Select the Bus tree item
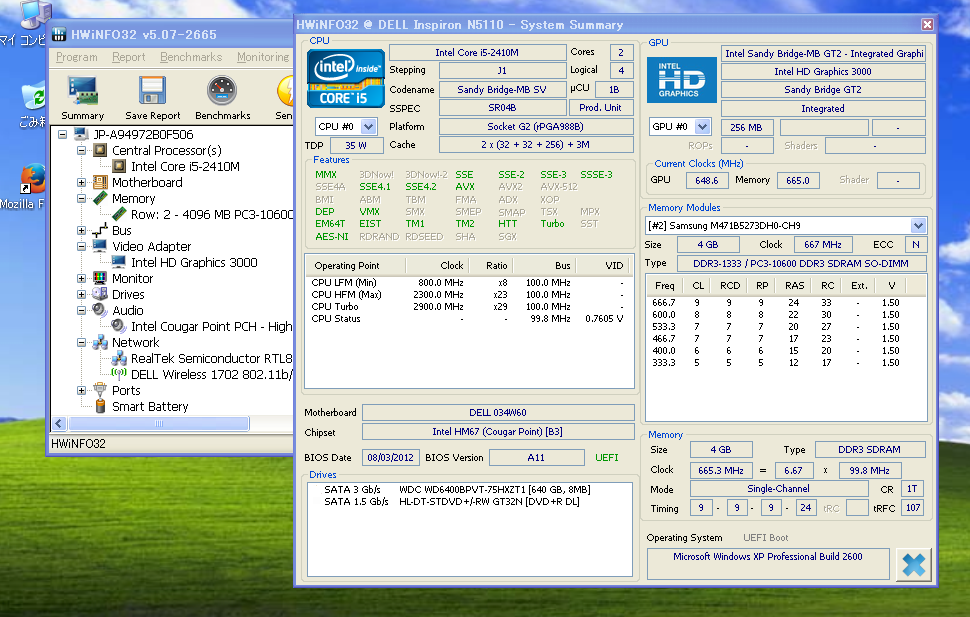This screenshot has width=970, height=617. [x=122, y=230]
